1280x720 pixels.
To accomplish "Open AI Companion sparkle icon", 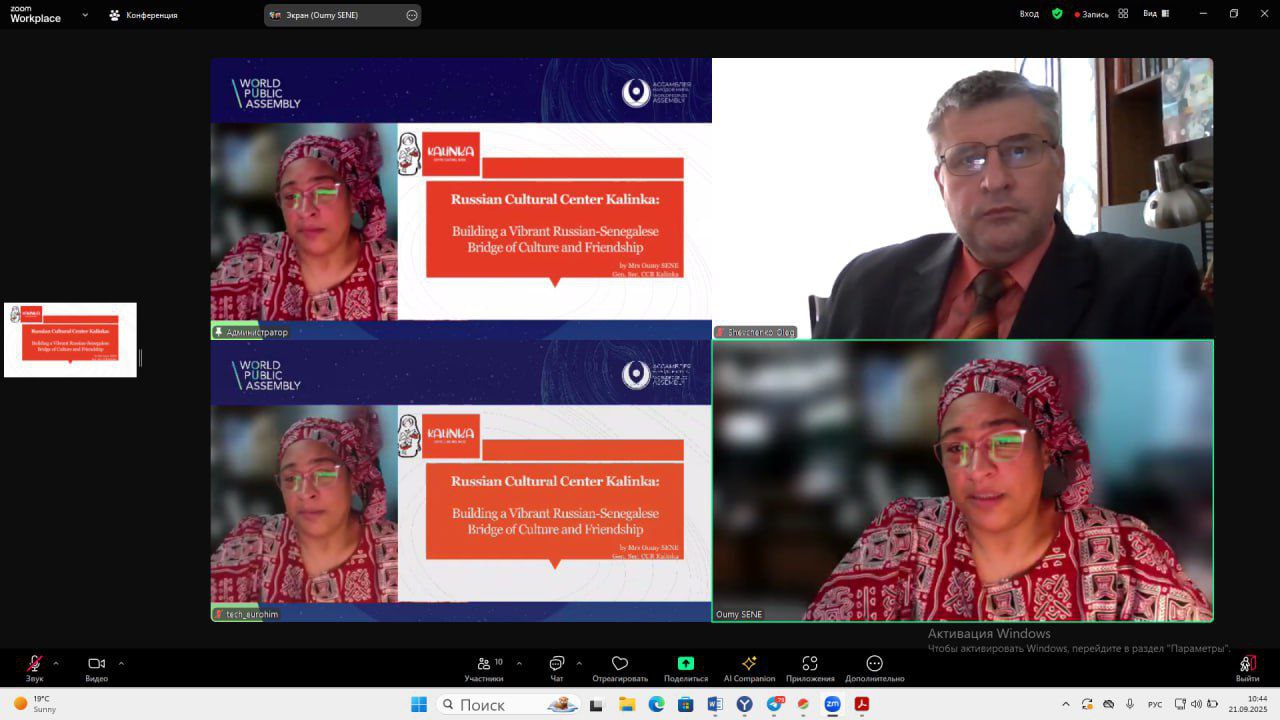I will (x=749, y=664).
